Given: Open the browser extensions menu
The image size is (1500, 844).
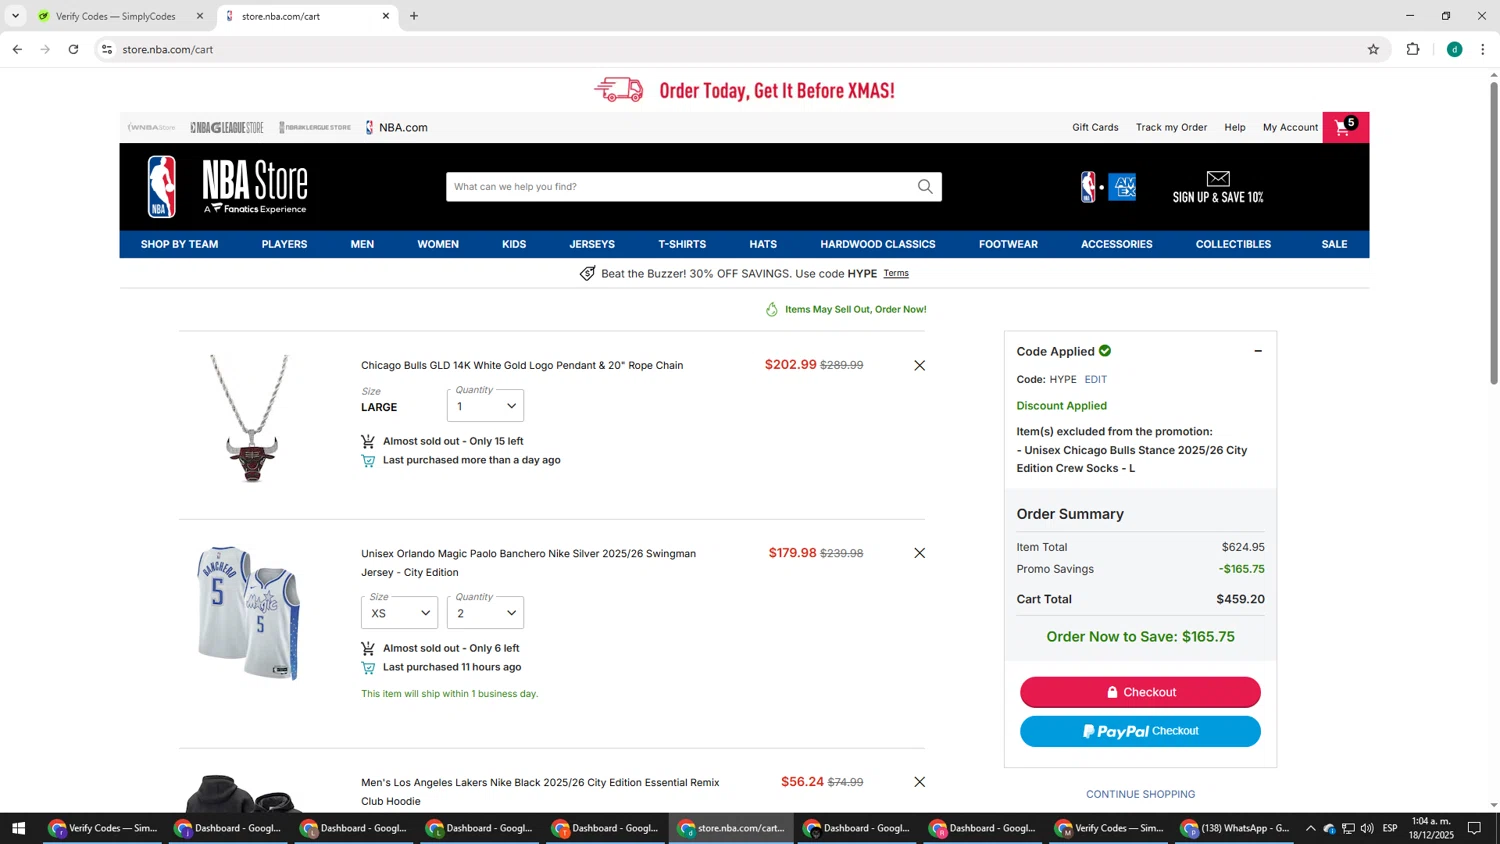Looking at the screenshot, I should coord(1413,49).
